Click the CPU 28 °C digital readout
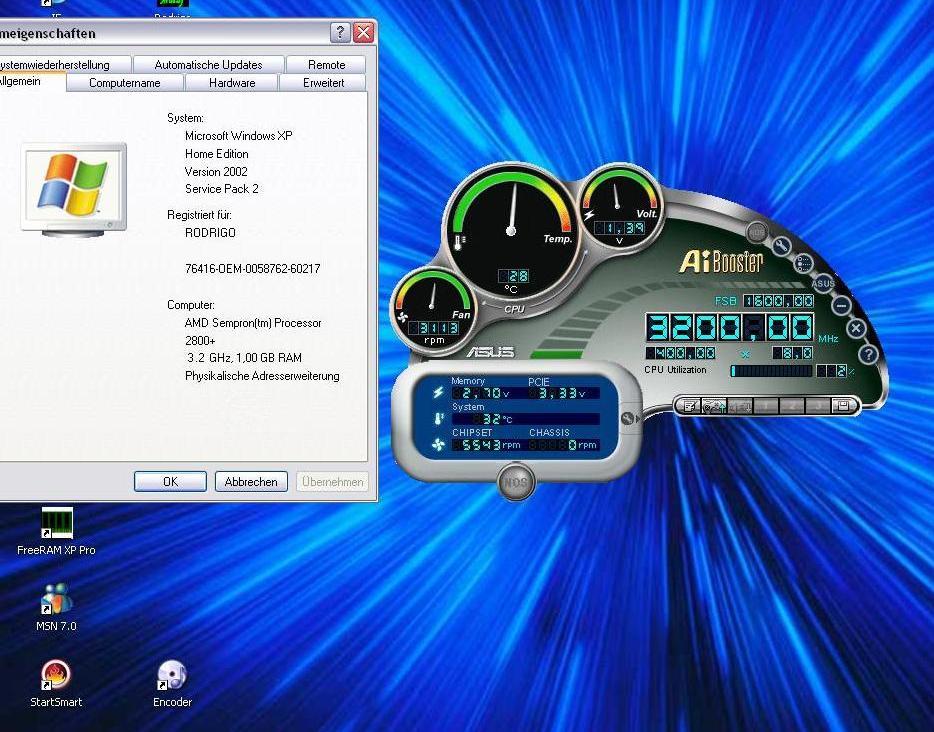 tap(513, 276)
